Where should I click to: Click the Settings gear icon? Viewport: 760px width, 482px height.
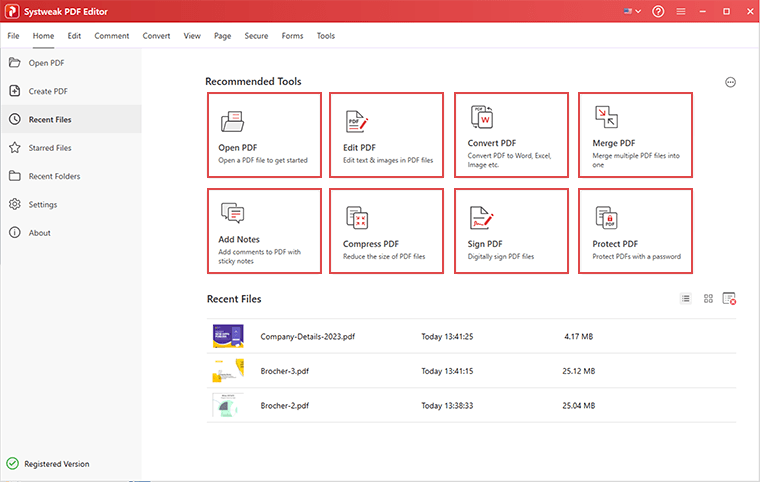(15, 204)
